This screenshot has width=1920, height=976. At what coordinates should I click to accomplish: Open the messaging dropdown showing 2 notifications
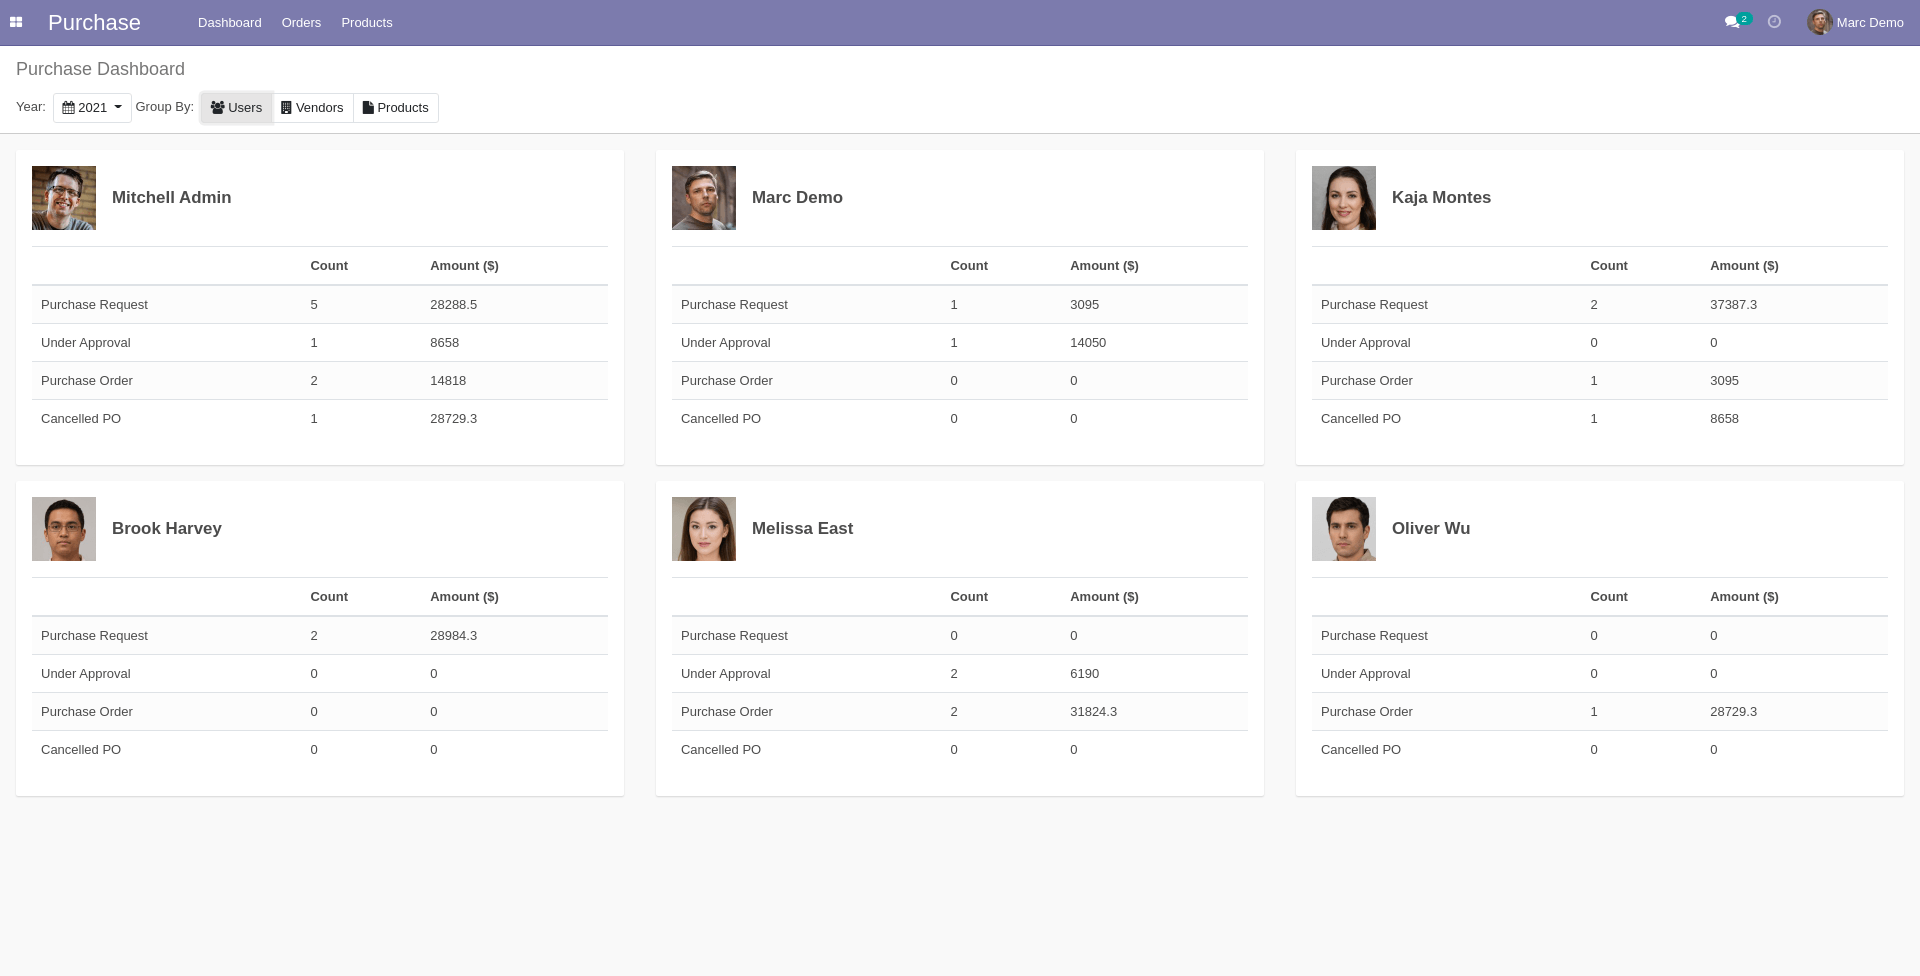(x=1733, y=22)
